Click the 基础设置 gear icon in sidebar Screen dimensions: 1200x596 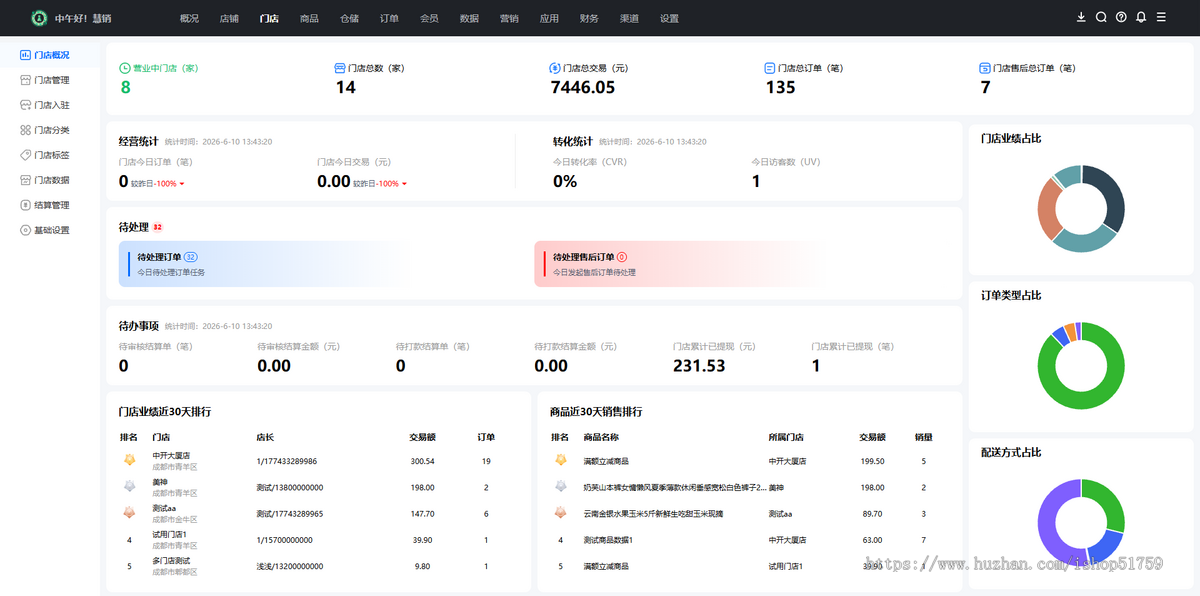coord(25,230)
